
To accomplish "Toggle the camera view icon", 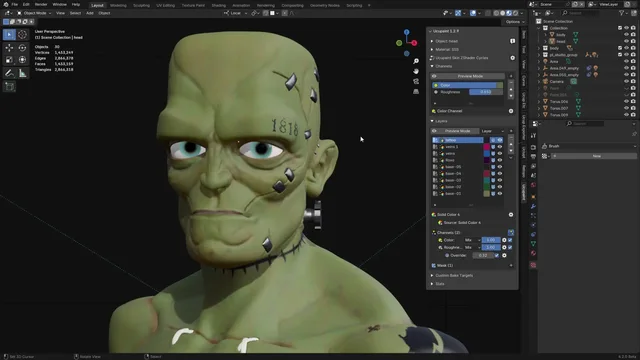I will pyautogui.click(x=416, y=81).
